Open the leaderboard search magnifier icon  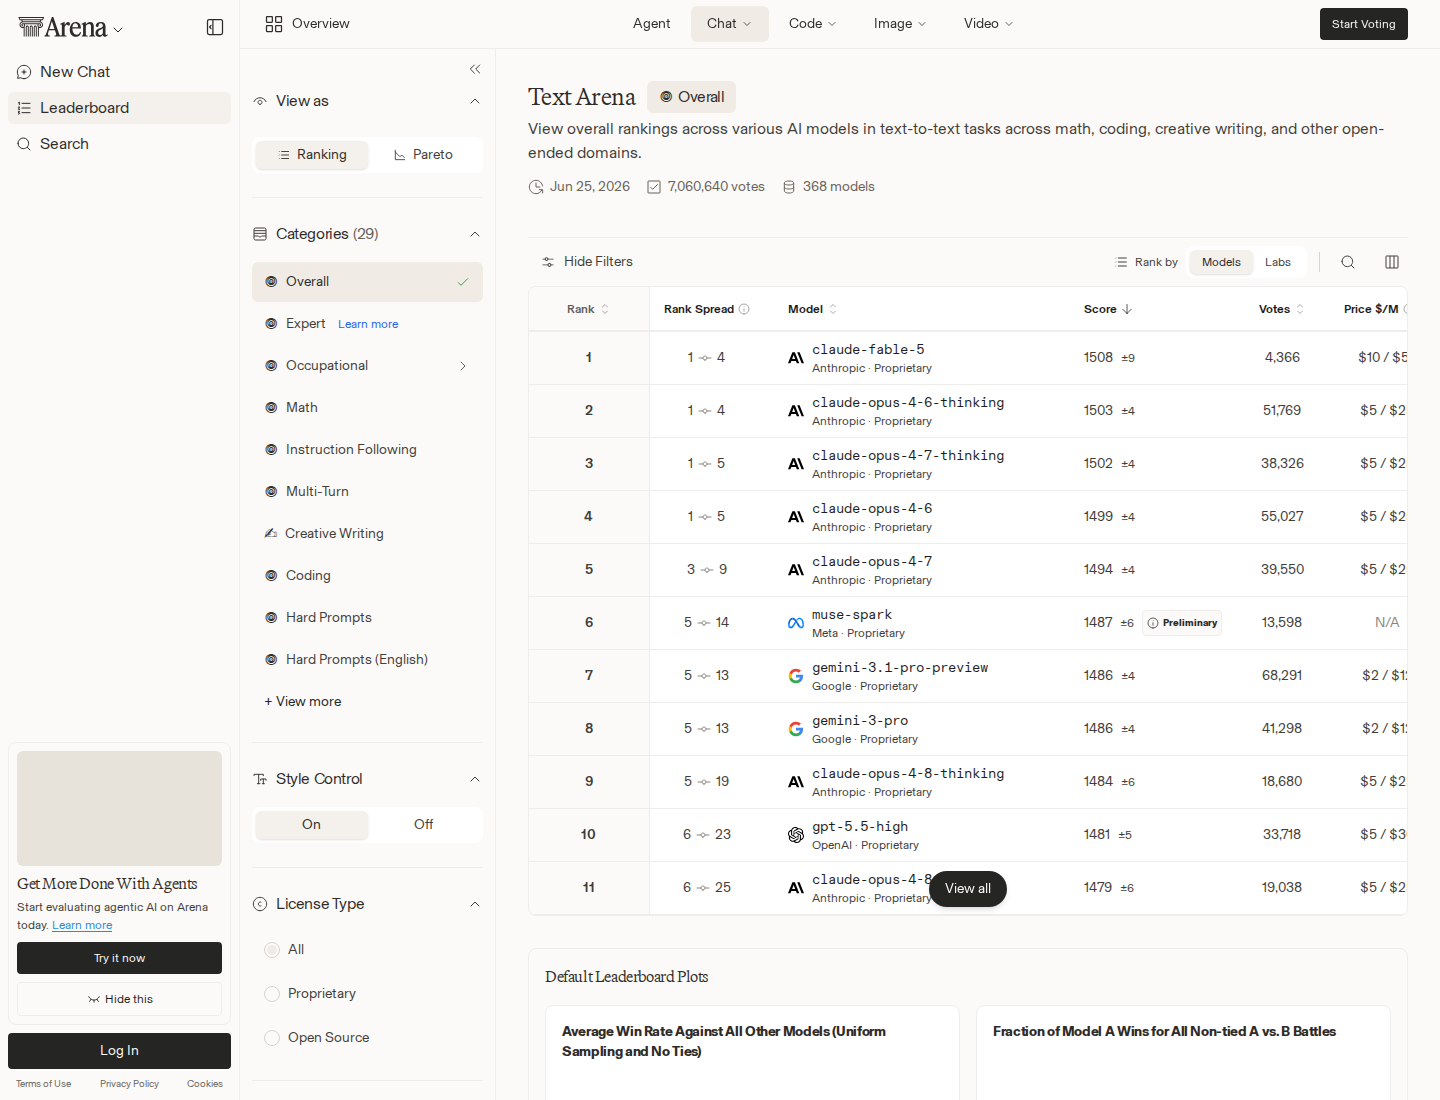1348,262
